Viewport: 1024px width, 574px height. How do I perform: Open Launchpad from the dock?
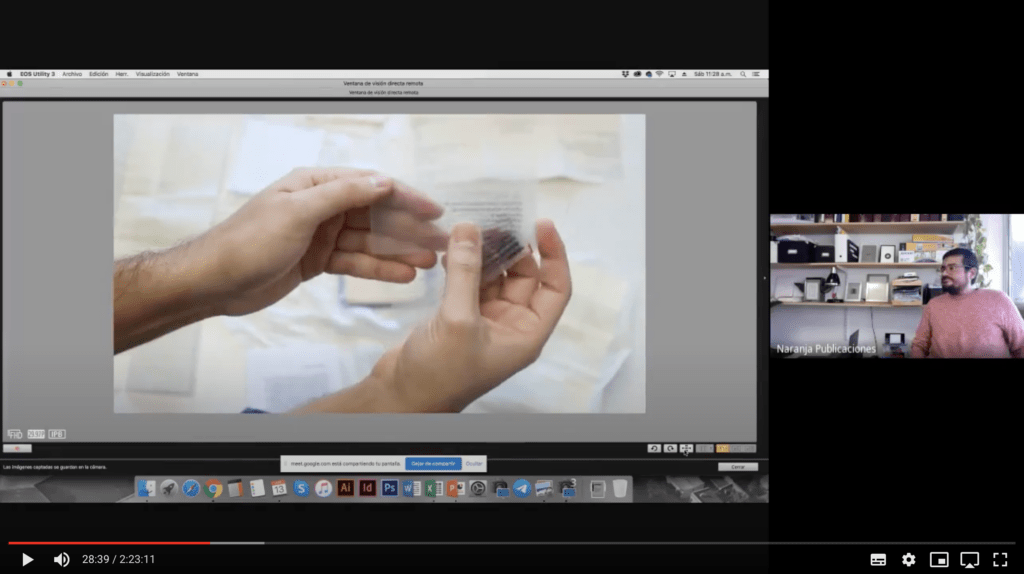168,488
